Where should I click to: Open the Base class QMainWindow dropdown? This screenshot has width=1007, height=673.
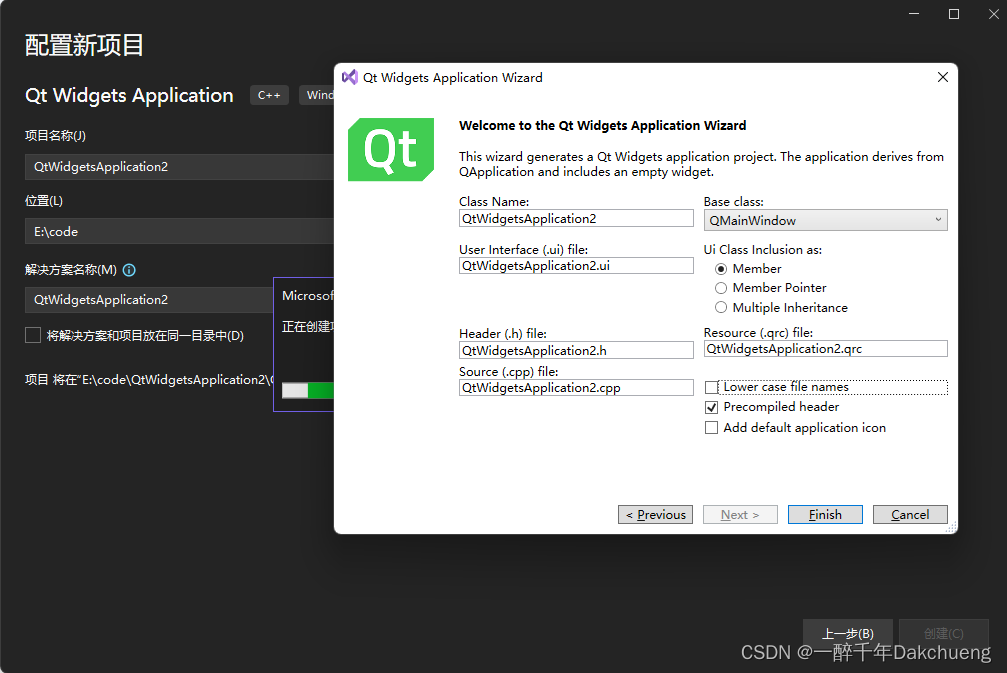[x=825, y=220]
